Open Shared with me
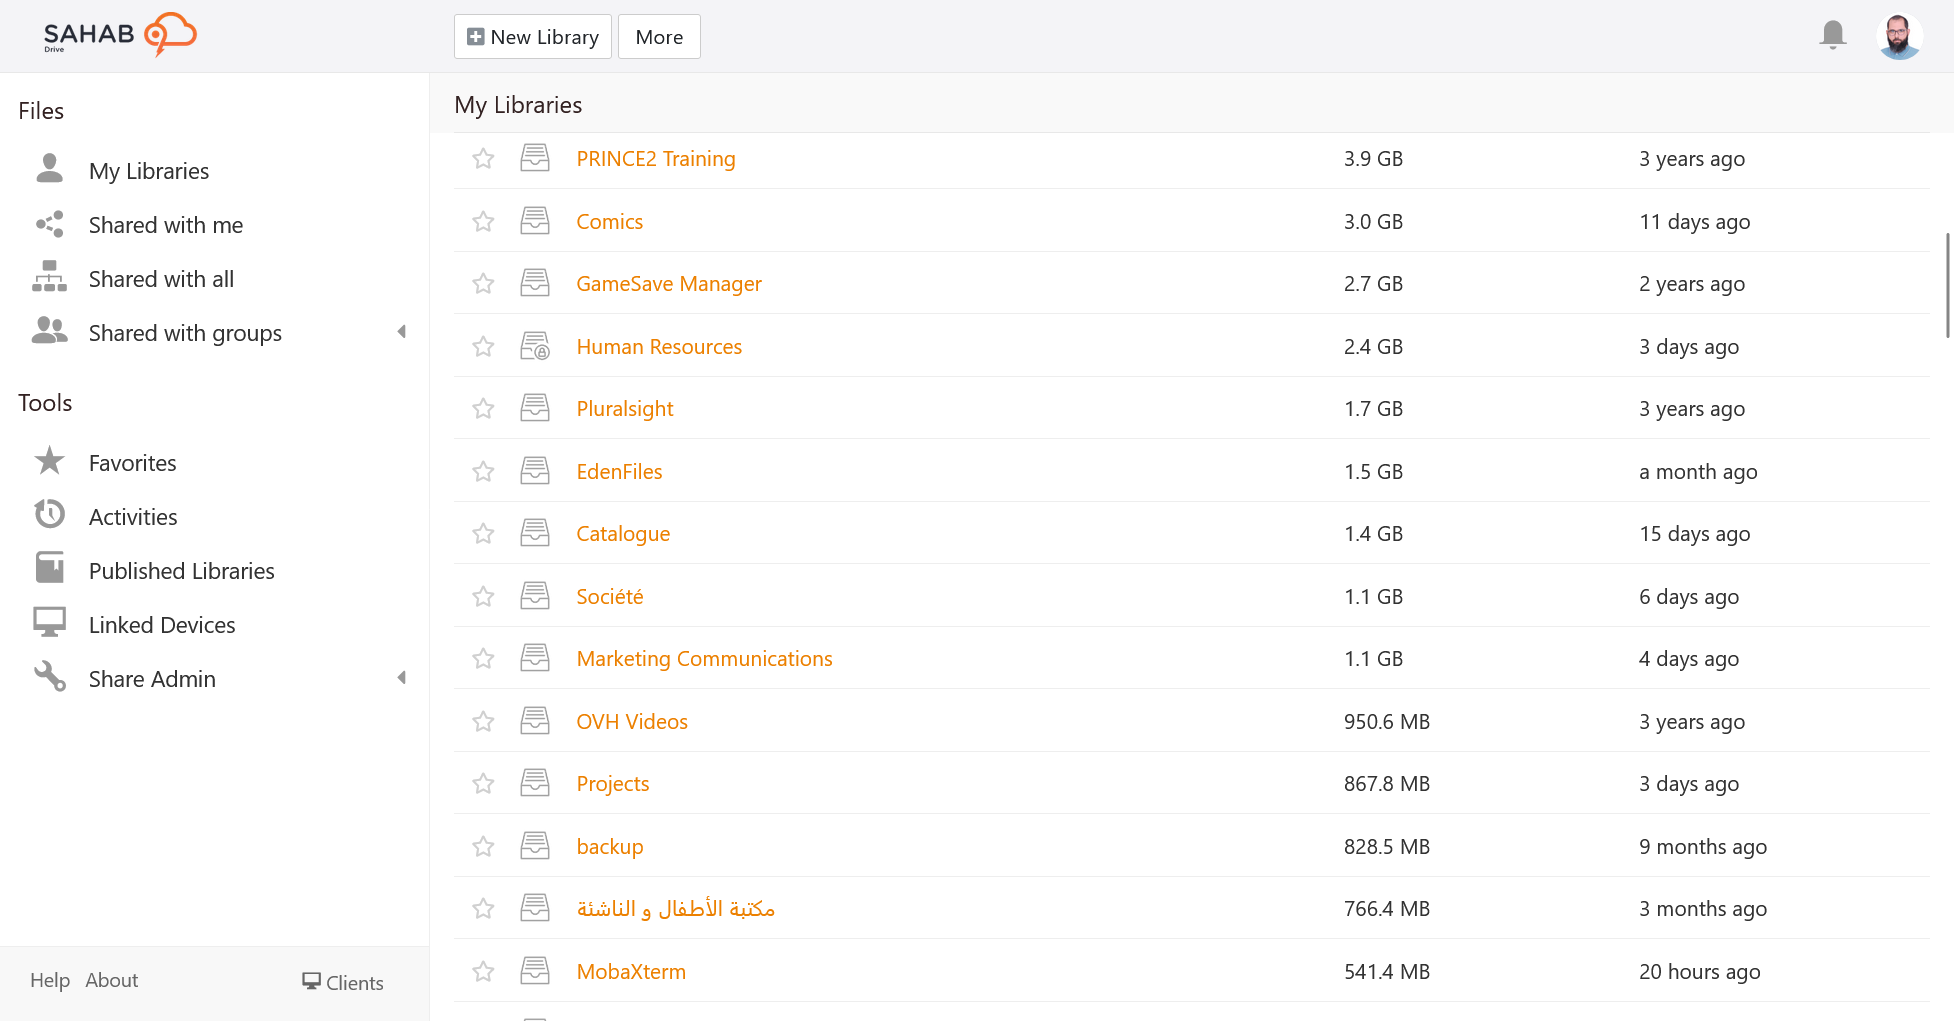The image size is (1954, 1021). click(166, 225)
